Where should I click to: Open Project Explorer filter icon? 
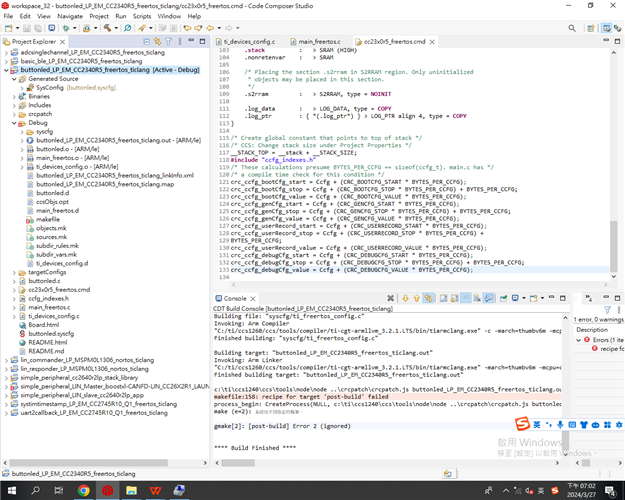[169, 41]
